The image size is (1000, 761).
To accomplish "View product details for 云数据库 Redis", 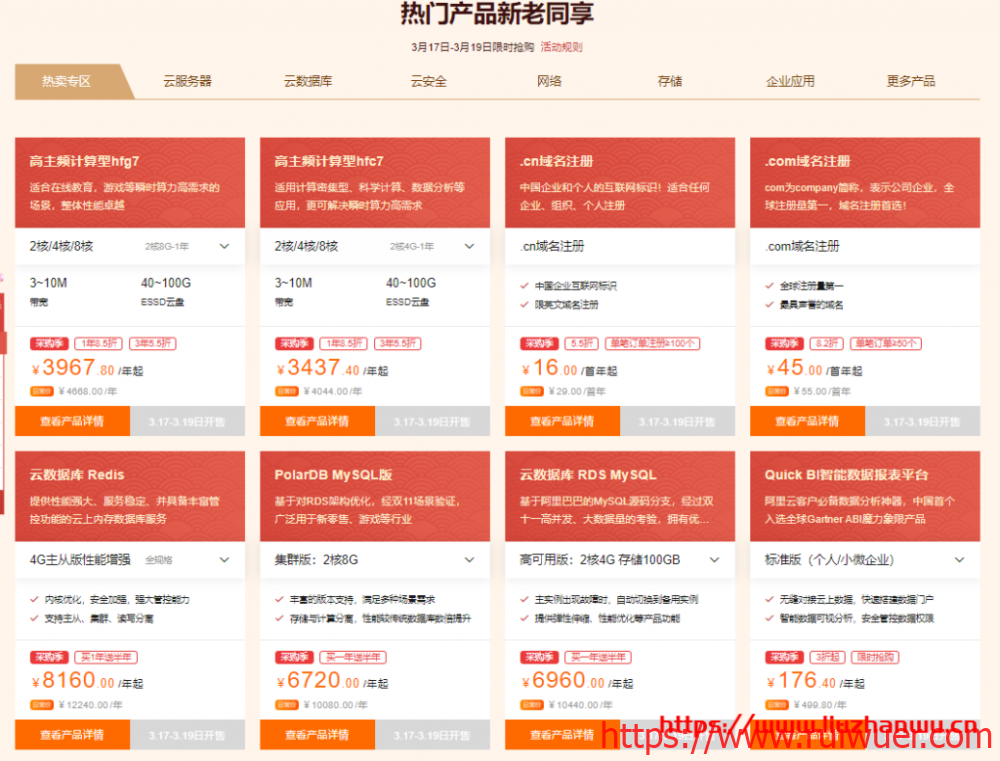I will 72,735.
